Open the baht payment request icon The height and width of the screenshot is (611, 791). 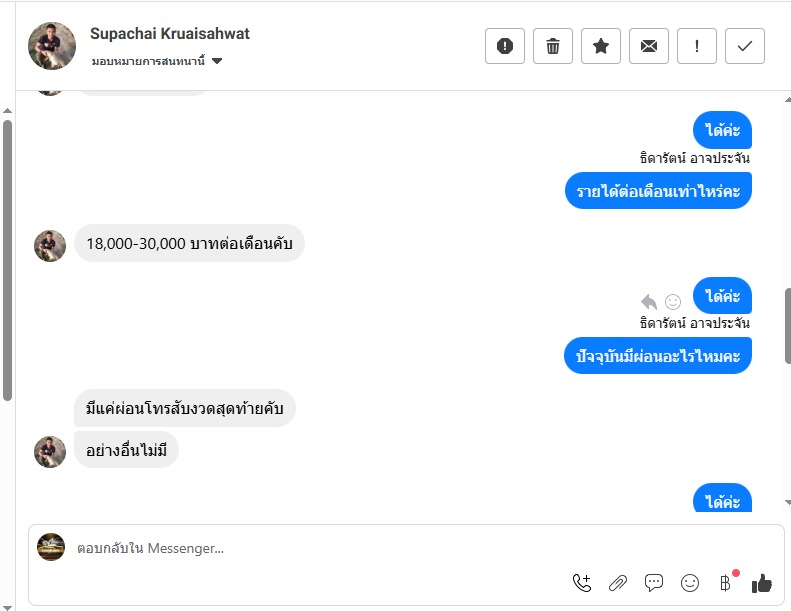click(725, 583)
